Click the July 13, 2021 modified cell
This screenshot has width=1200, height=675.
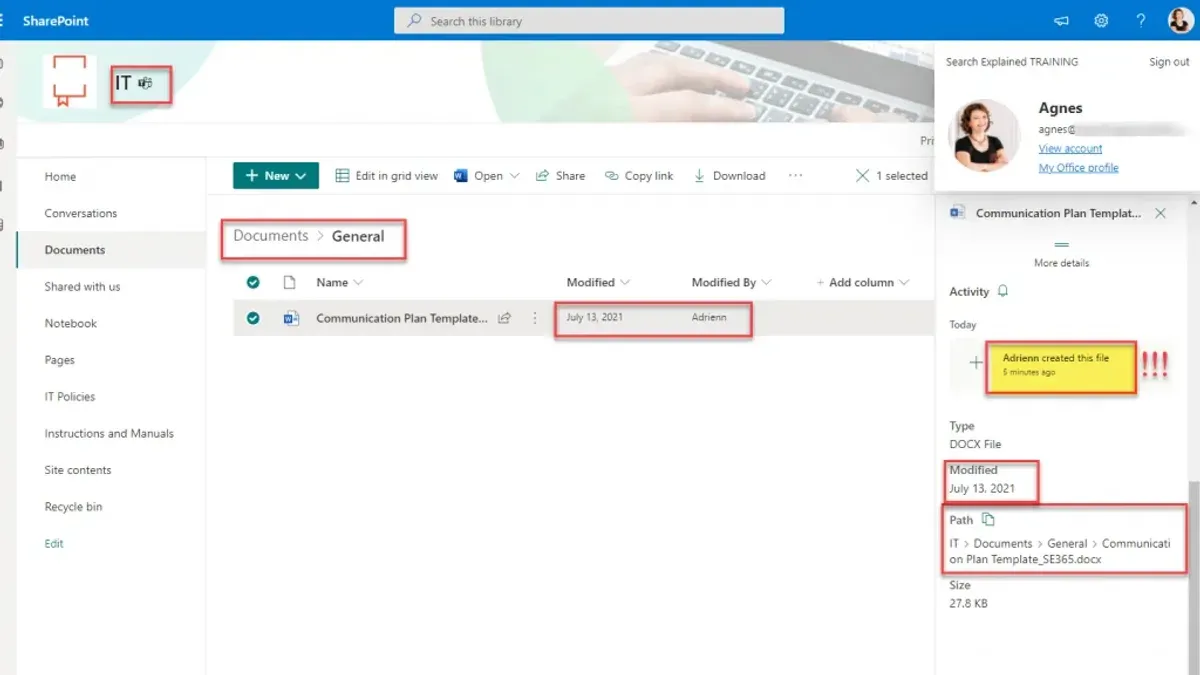tap(594, 318)
